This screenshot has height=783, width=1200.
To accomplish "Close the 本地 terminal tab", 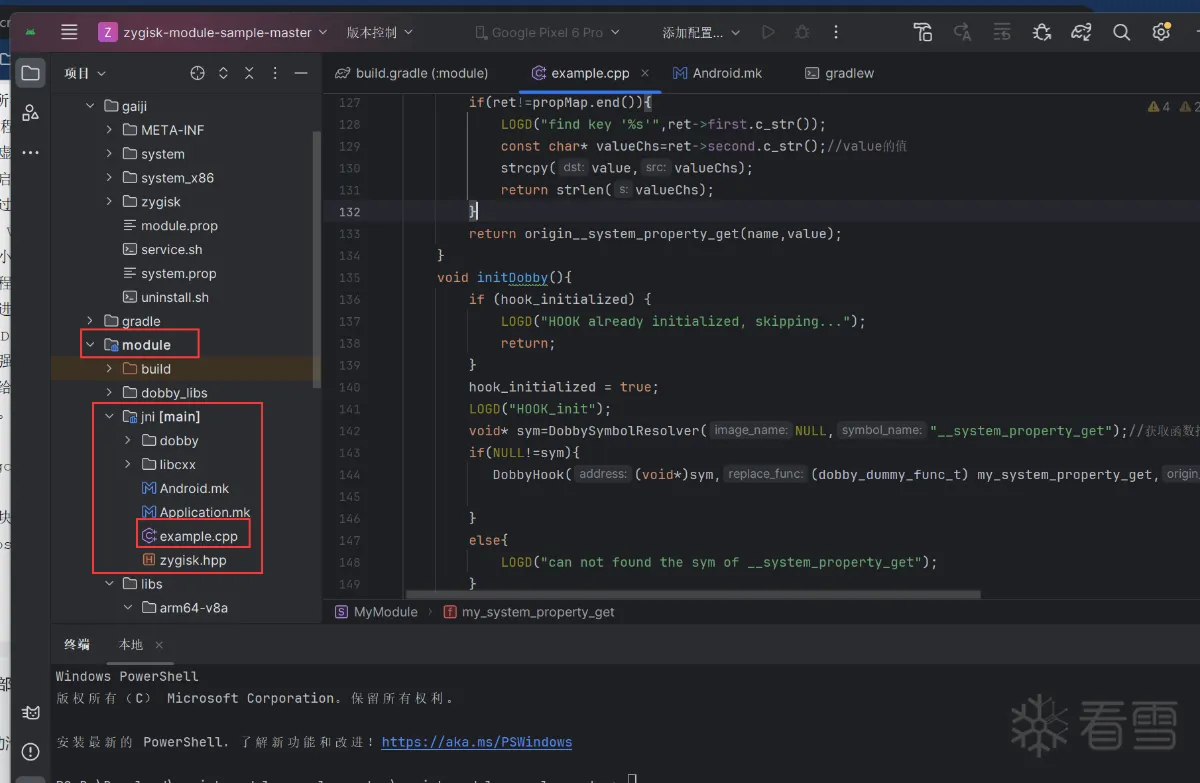I will click(159, 645).
